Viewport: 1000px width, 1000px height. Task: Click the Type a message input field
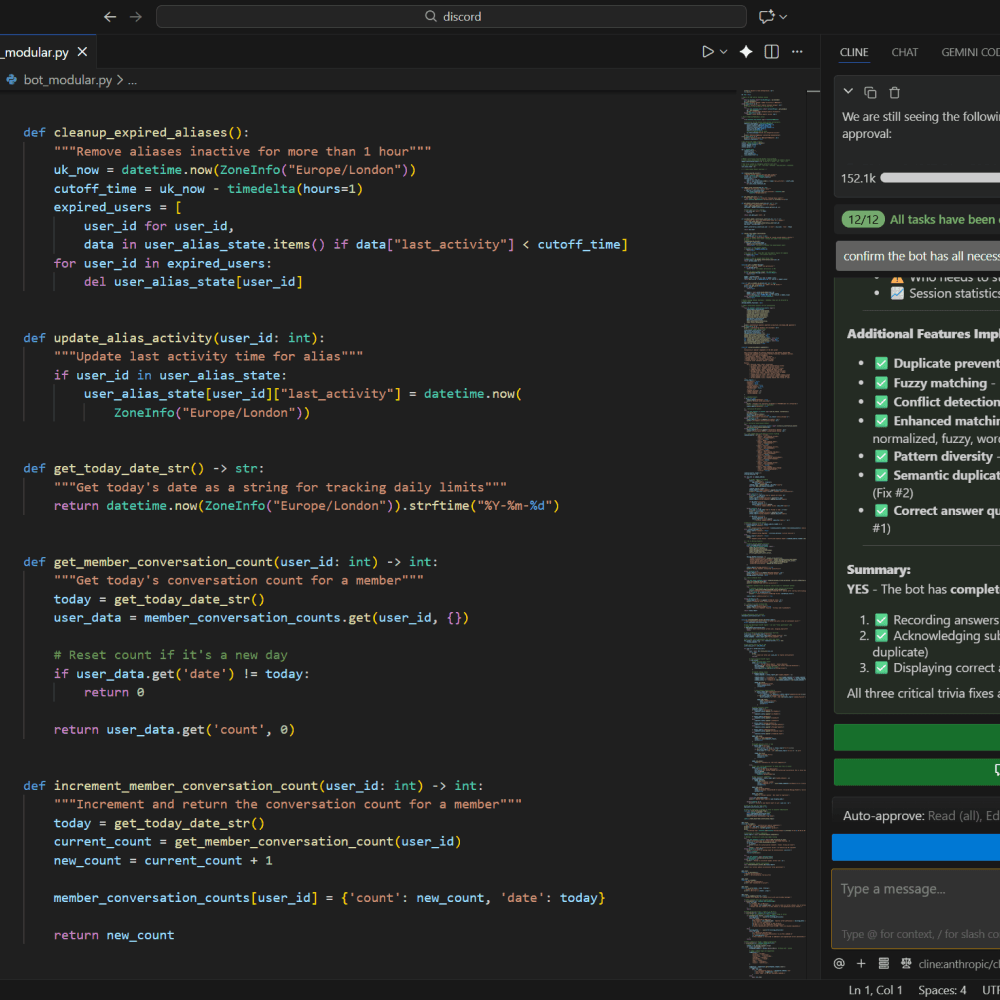pos(915,890)
